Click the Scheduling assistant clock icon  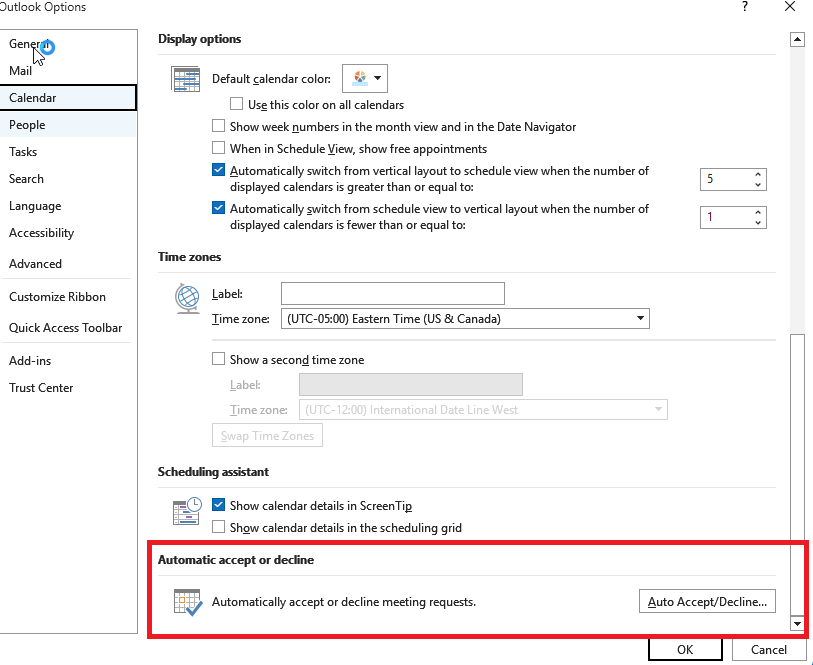point(186,511)
